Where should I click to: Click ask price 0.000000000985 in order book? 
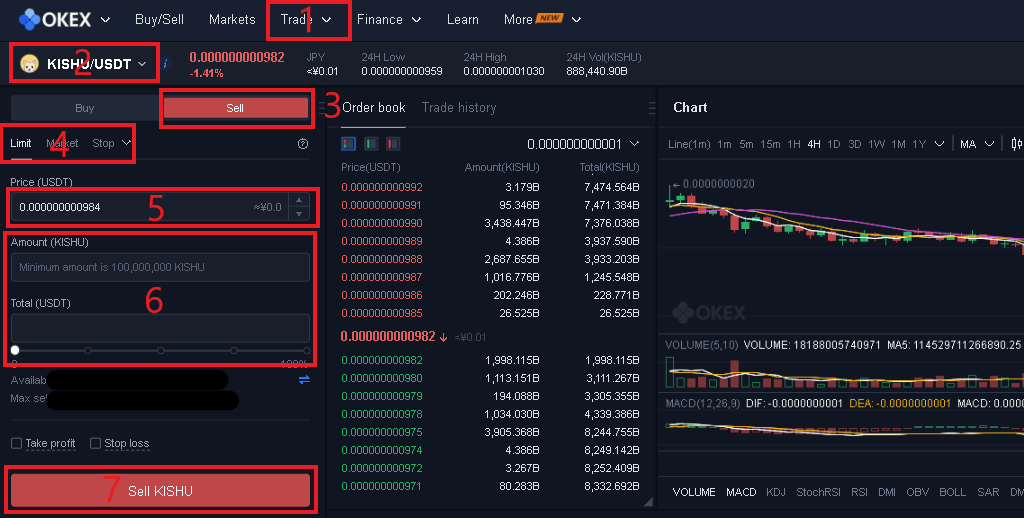point(381,314)
